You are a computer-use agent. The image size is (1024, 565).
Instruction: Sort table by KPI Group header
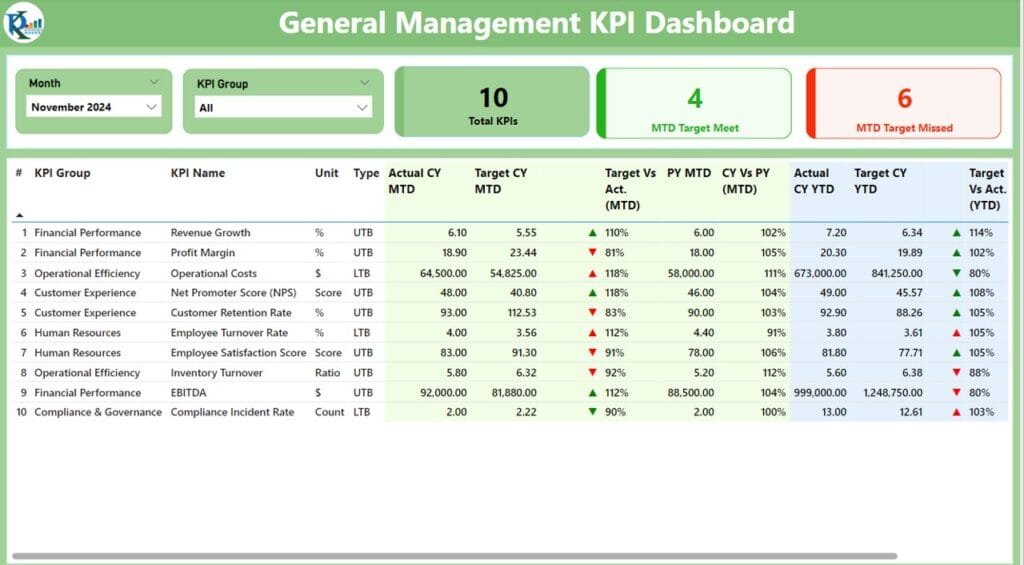[62, 173]
